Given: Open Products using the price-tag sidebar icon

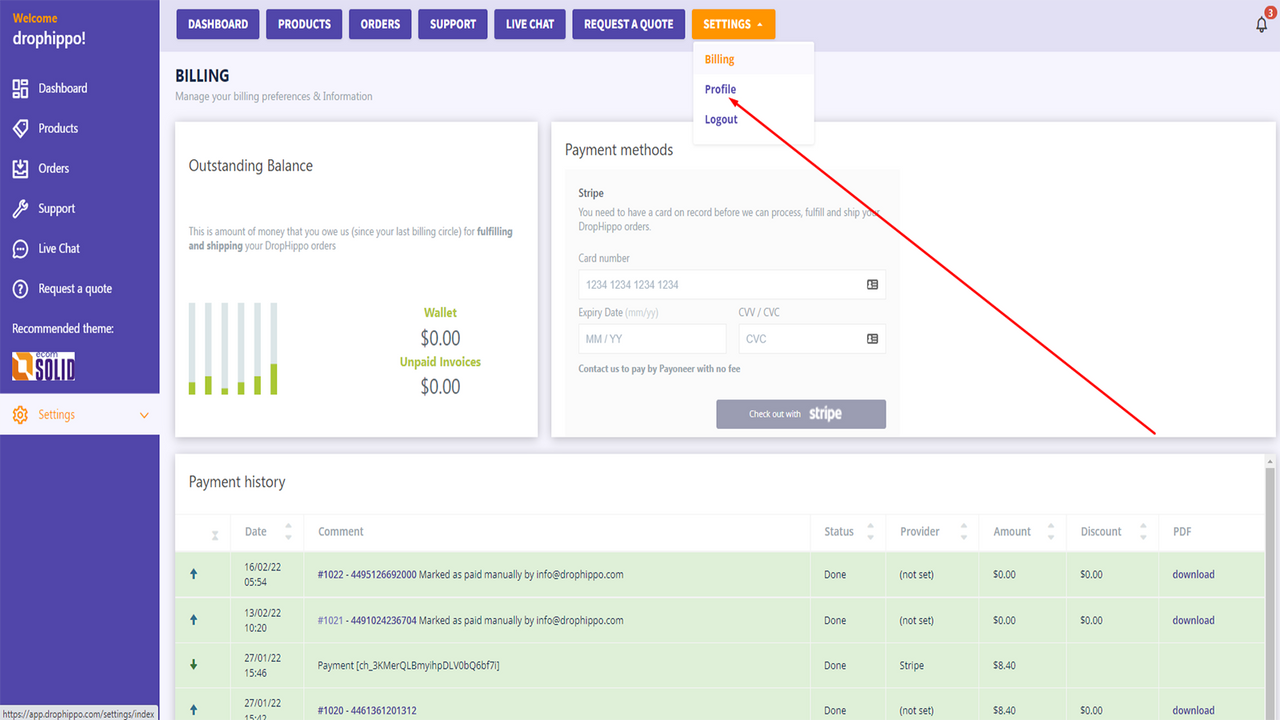Looking at the screenshot, I should (x=20, y=128).
